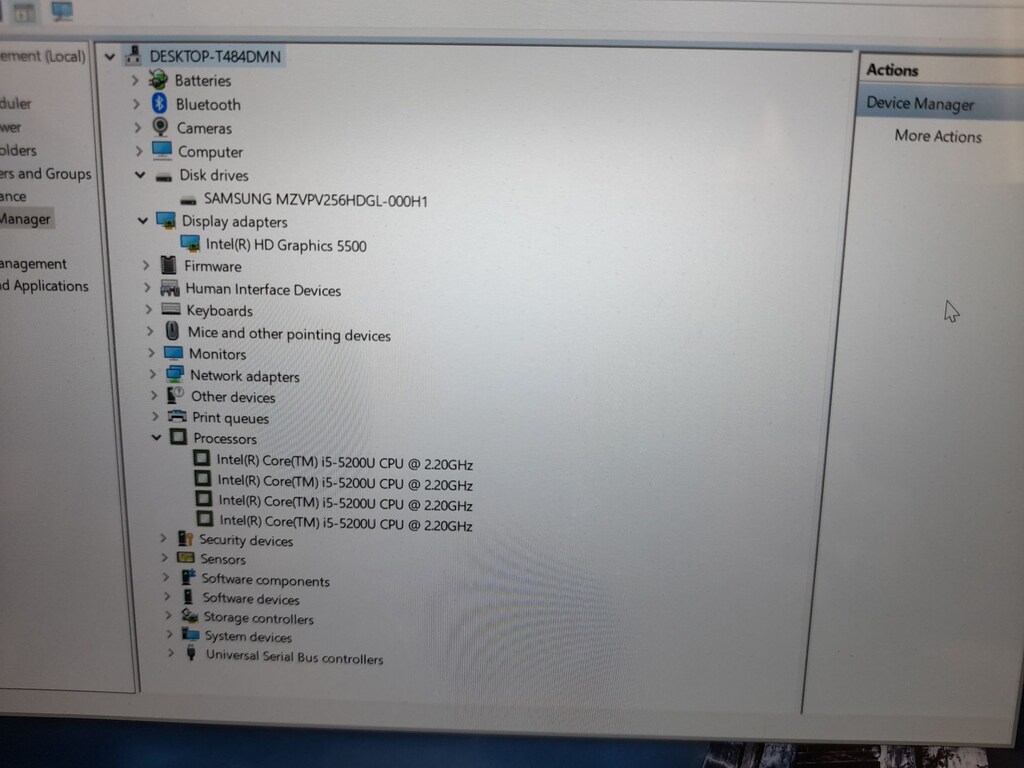This screenshot has height=768, width=1024.
Task: Select the Manager item in left console tree
Action: click(25, 219)
